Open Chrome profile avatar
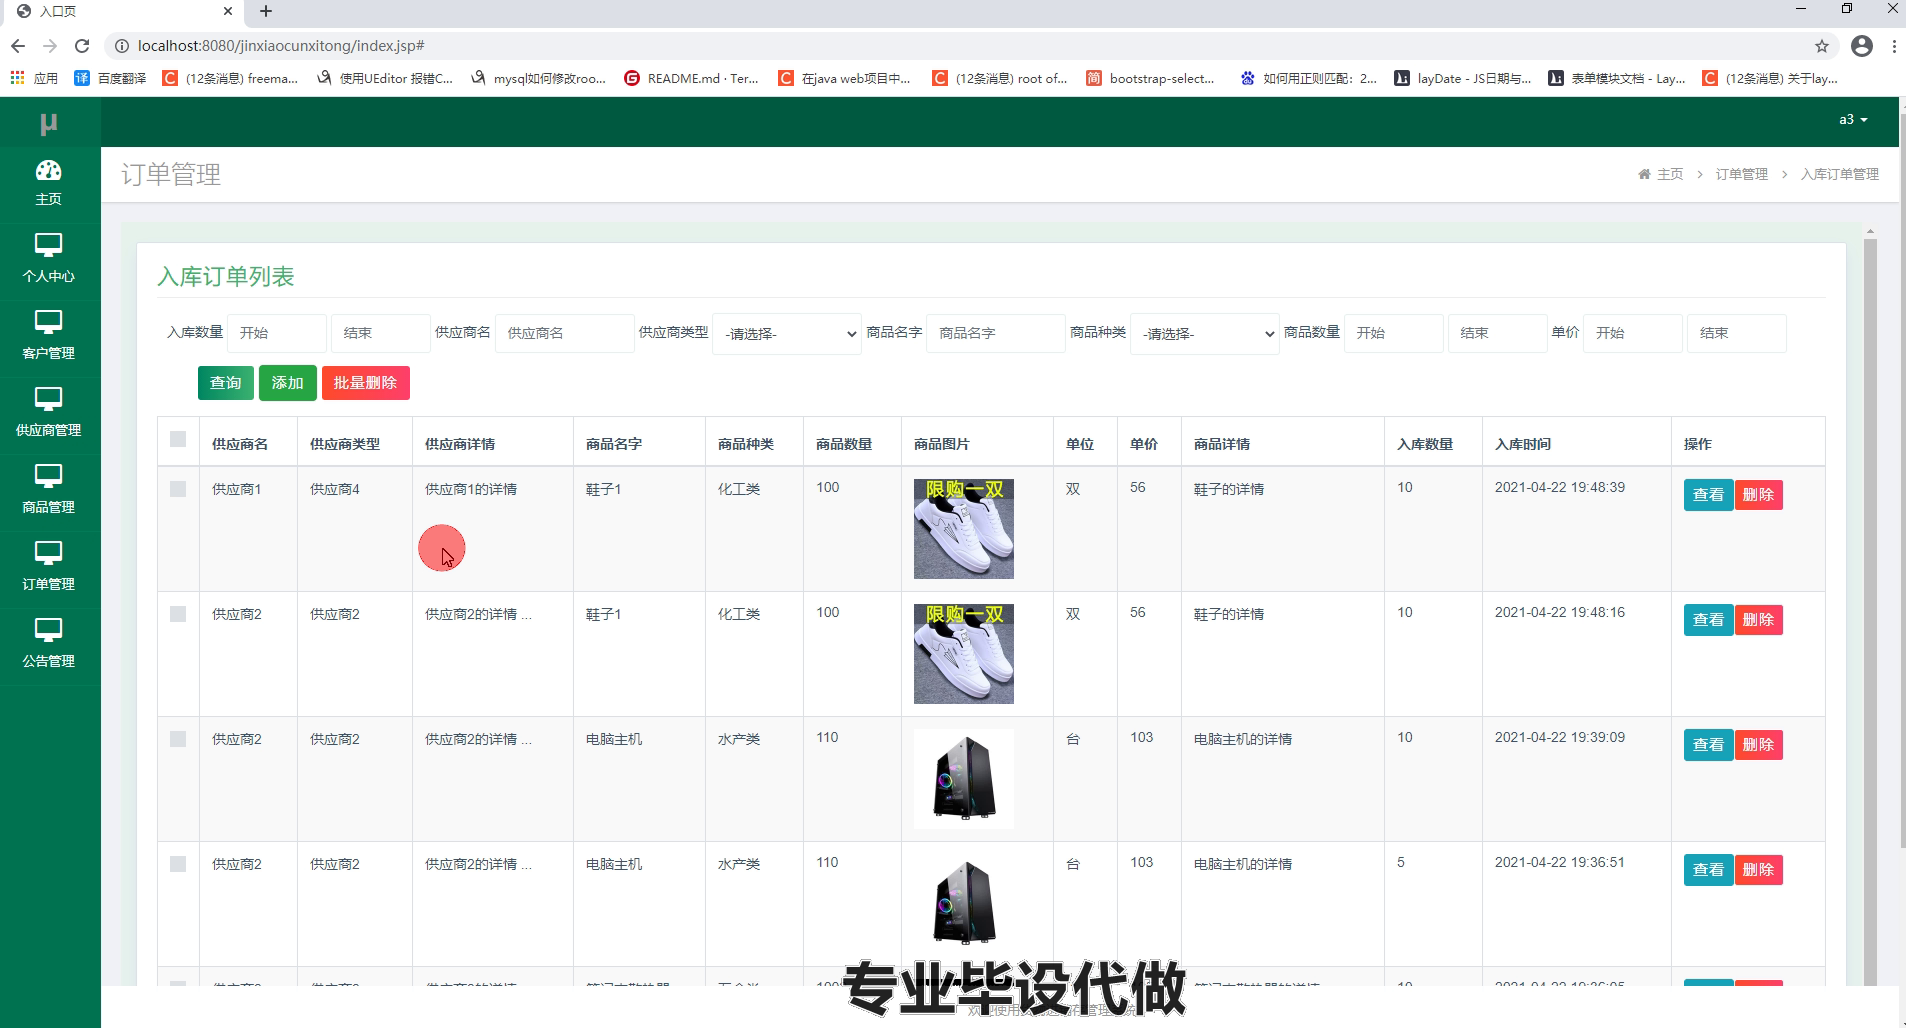1906x1028 pixels. click(x=1862, y=46)
